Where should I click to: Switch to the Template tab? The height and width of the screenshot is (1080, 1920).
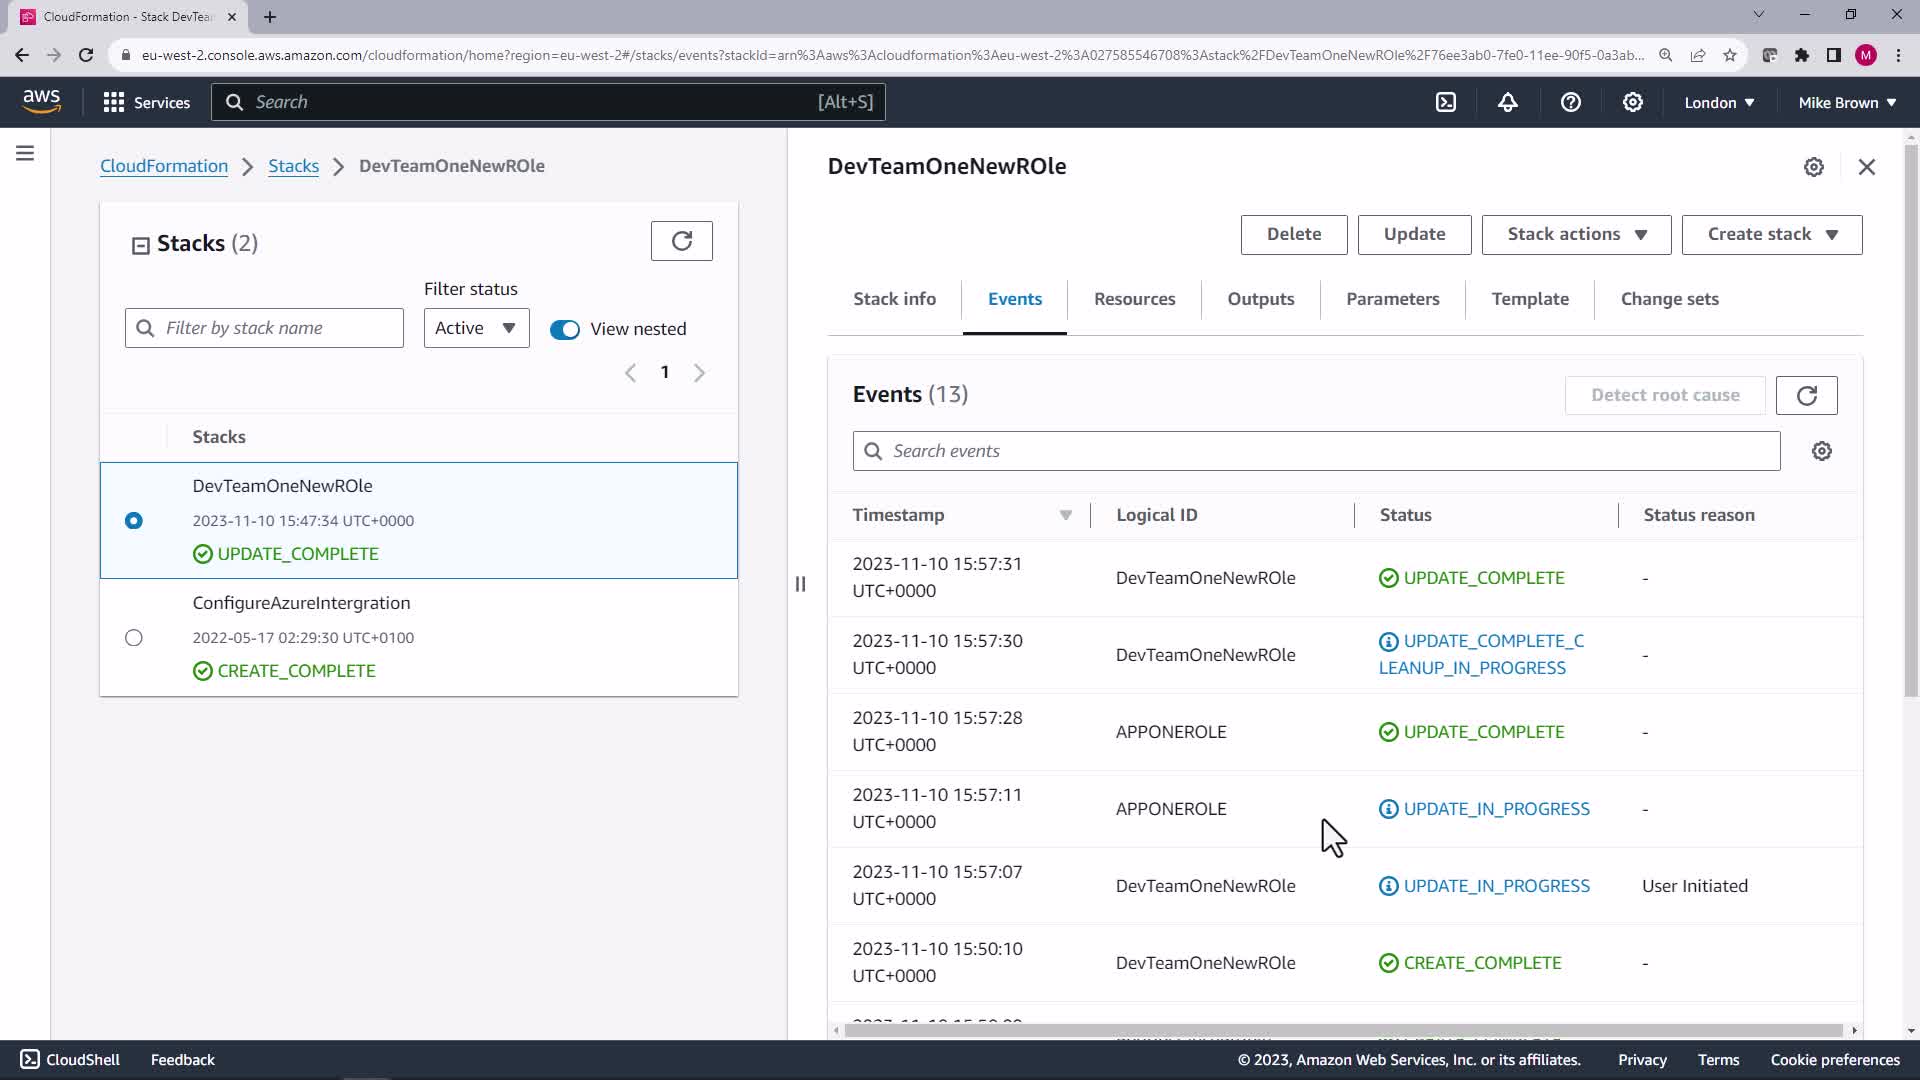[x=1529, y=299]
